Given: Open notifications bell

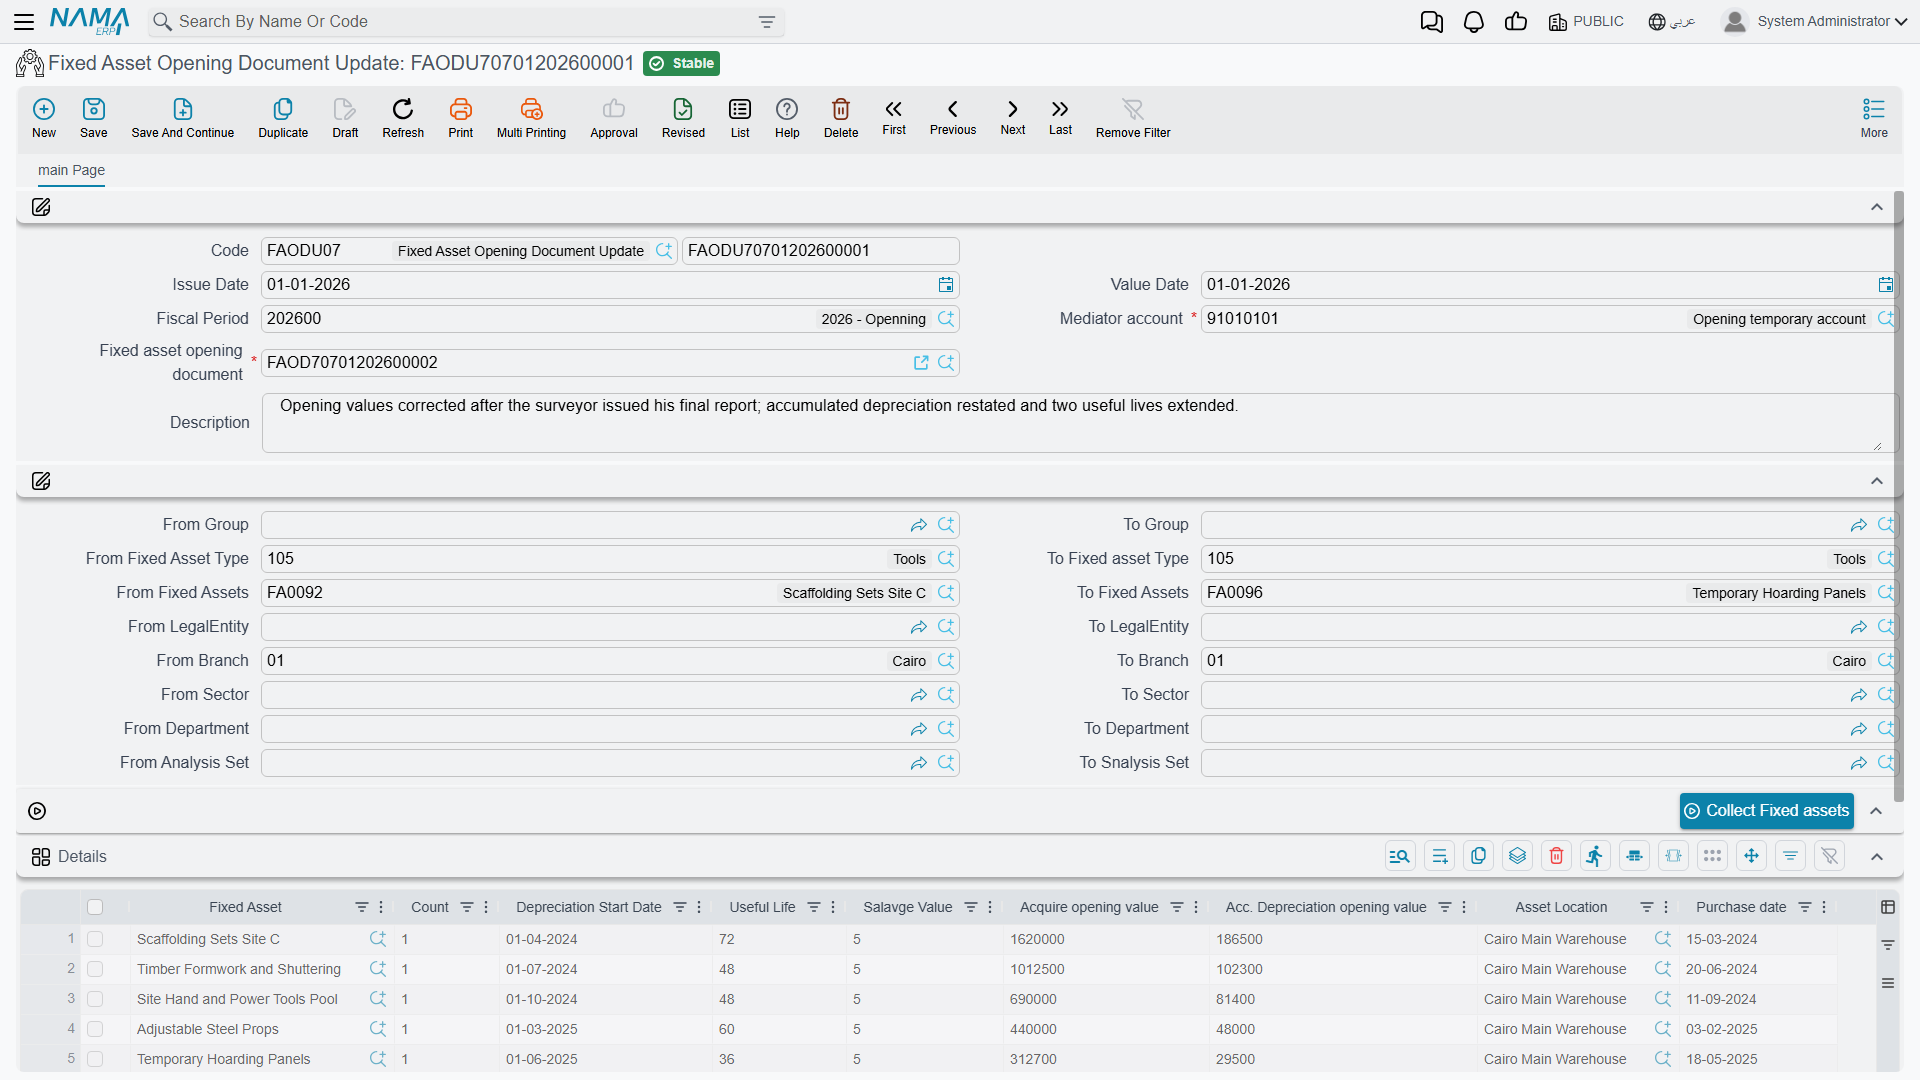Looking at the screenshot, I should pos(1473,22).
